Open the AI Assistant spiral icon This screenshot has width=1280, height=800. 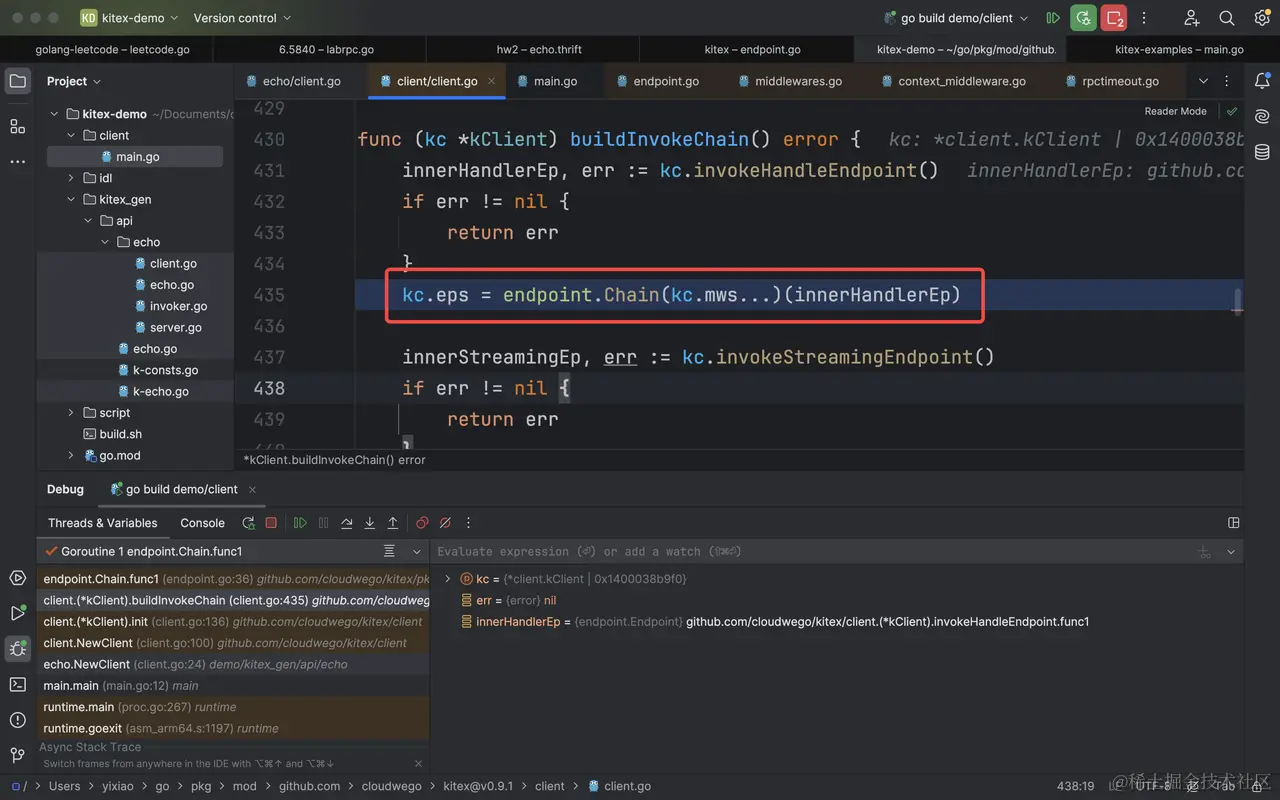point(1262,117)
